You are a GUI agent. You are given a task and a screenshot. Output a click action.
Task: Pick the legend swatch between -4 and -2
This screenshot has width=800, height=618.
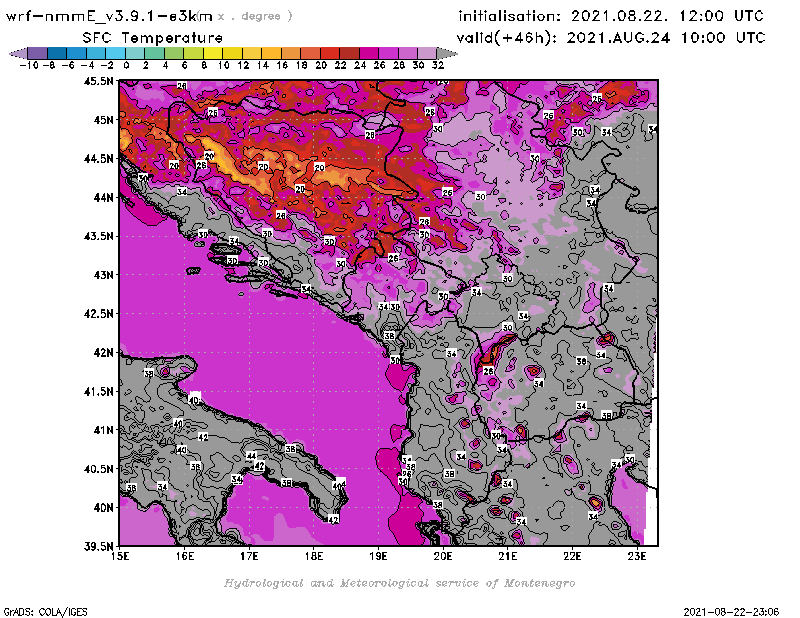pos(96,53)
